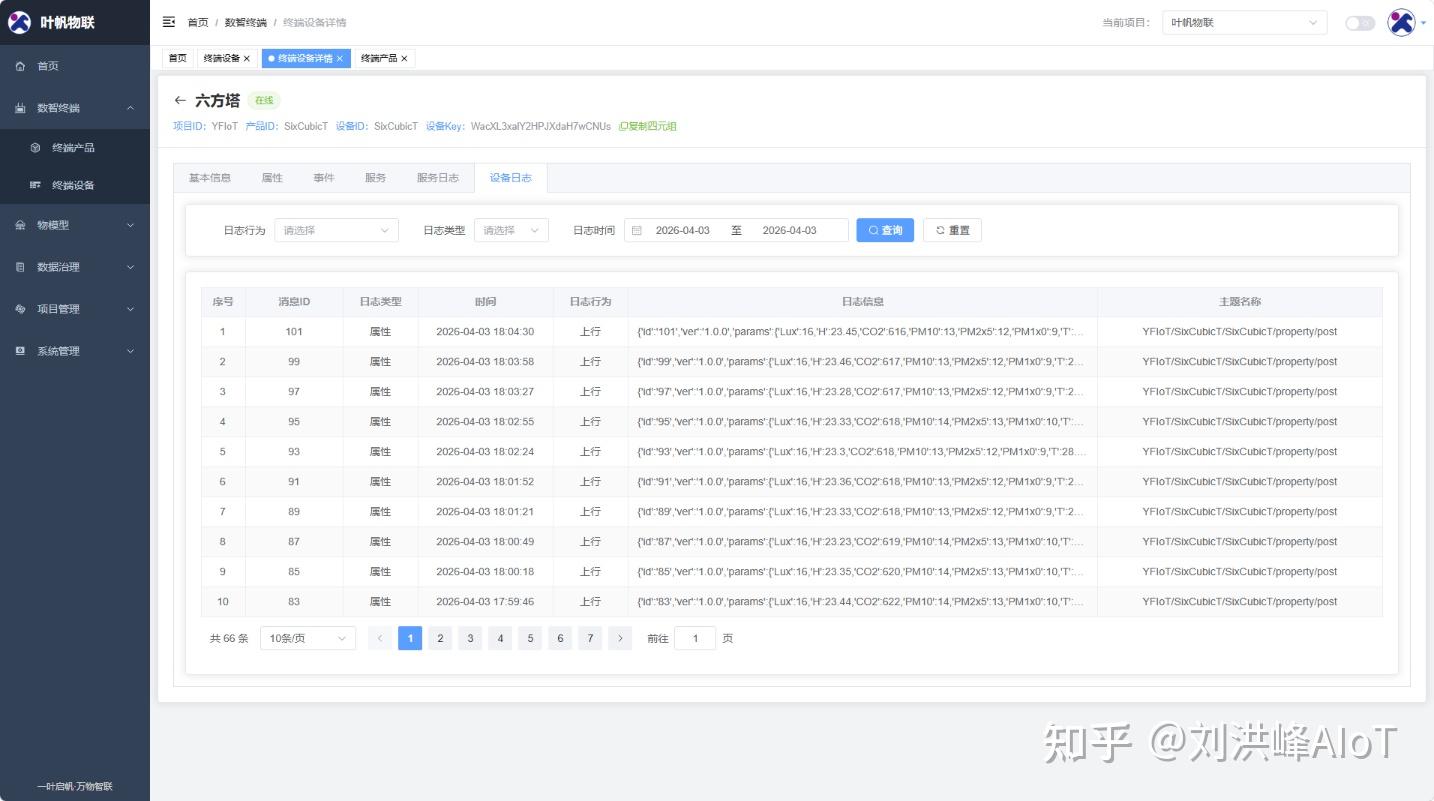The image size is (1434, 801).
Task: Close the 终端产品 tab
Action: click(404, 59)
